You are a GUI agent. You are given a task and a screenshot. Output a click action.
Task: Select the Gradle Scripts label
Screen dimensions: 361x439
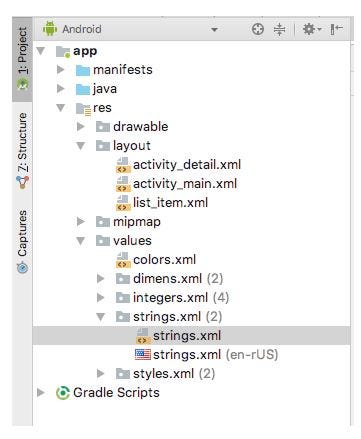point(116,393)
